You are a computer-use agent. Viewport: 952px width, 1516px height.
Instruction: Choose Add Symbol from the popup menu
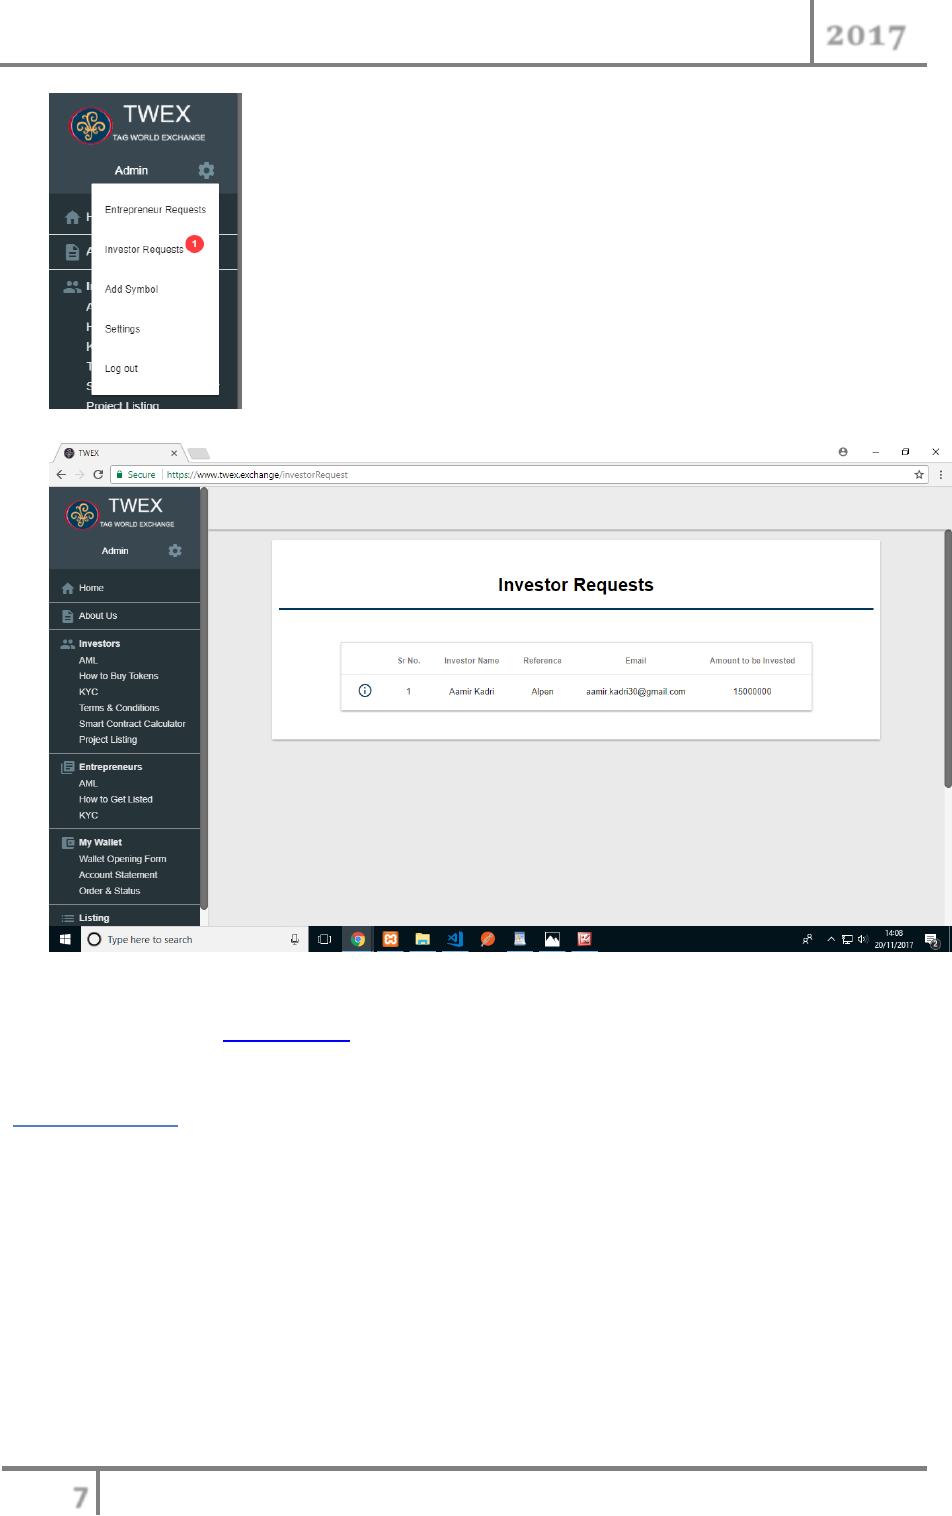point(131,289)
